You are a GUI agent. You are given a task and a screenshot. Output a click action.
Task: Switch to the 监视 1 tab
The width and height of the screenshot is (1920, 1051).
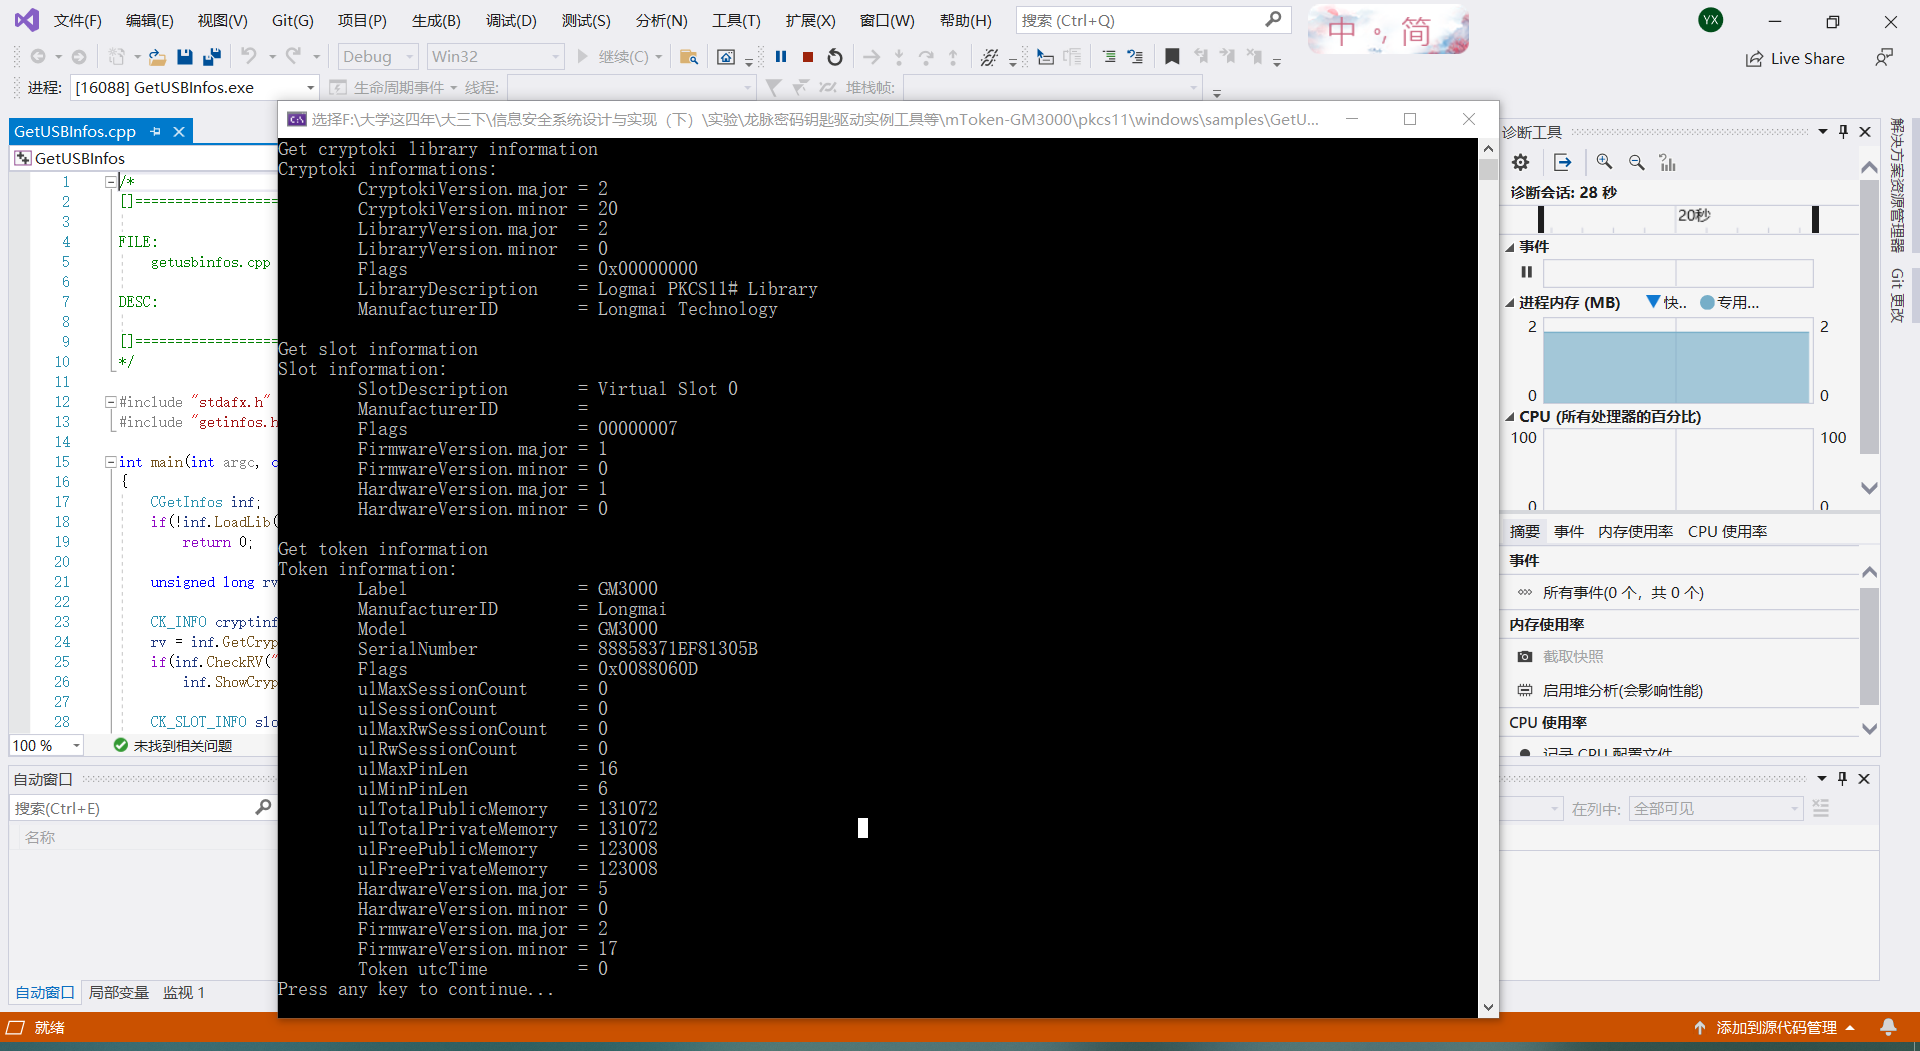[x=184, y=992]
